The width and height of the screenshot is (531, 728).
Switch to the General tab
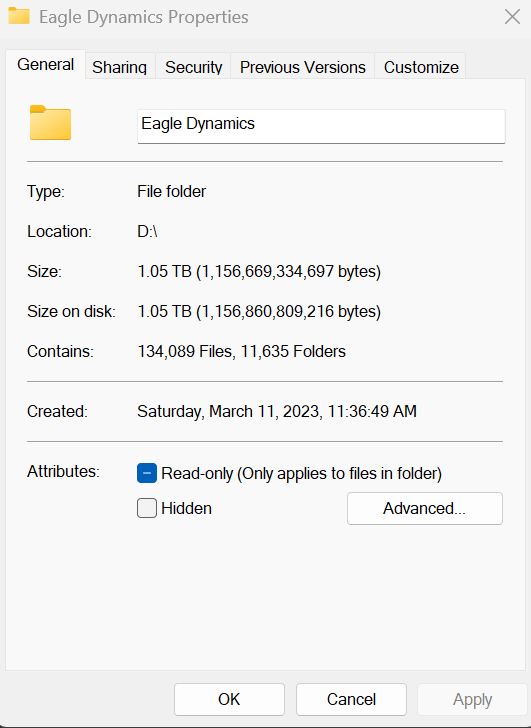[x=45, y=65]
